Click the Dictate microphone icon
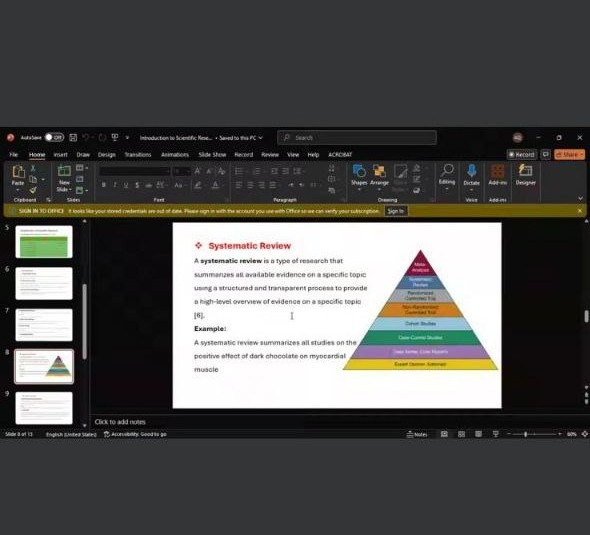 tap(471, 171)
